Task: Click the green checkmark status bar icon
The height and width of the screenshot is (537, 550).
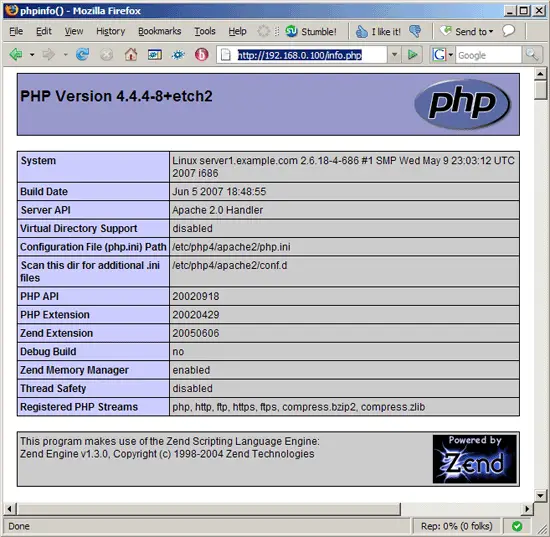Action: click(517, 526)
